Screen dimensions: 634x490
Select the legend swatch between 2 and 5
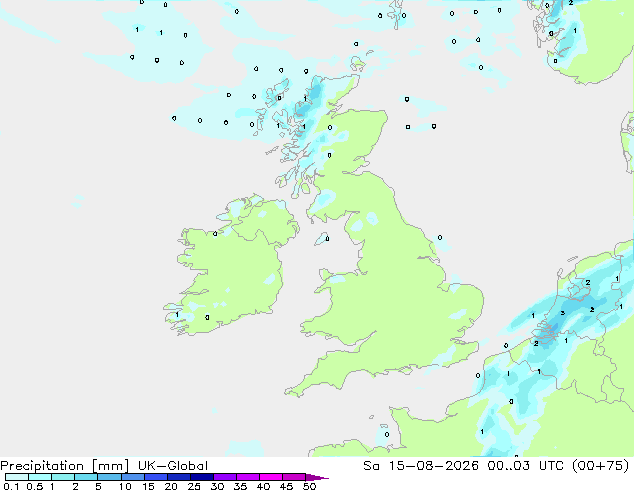point(86,477)
